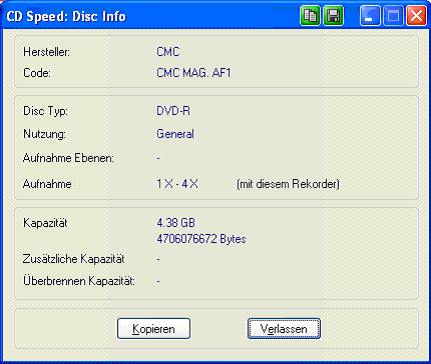
Task: Select the CMC manufacturer value
Action: point(168,52)
